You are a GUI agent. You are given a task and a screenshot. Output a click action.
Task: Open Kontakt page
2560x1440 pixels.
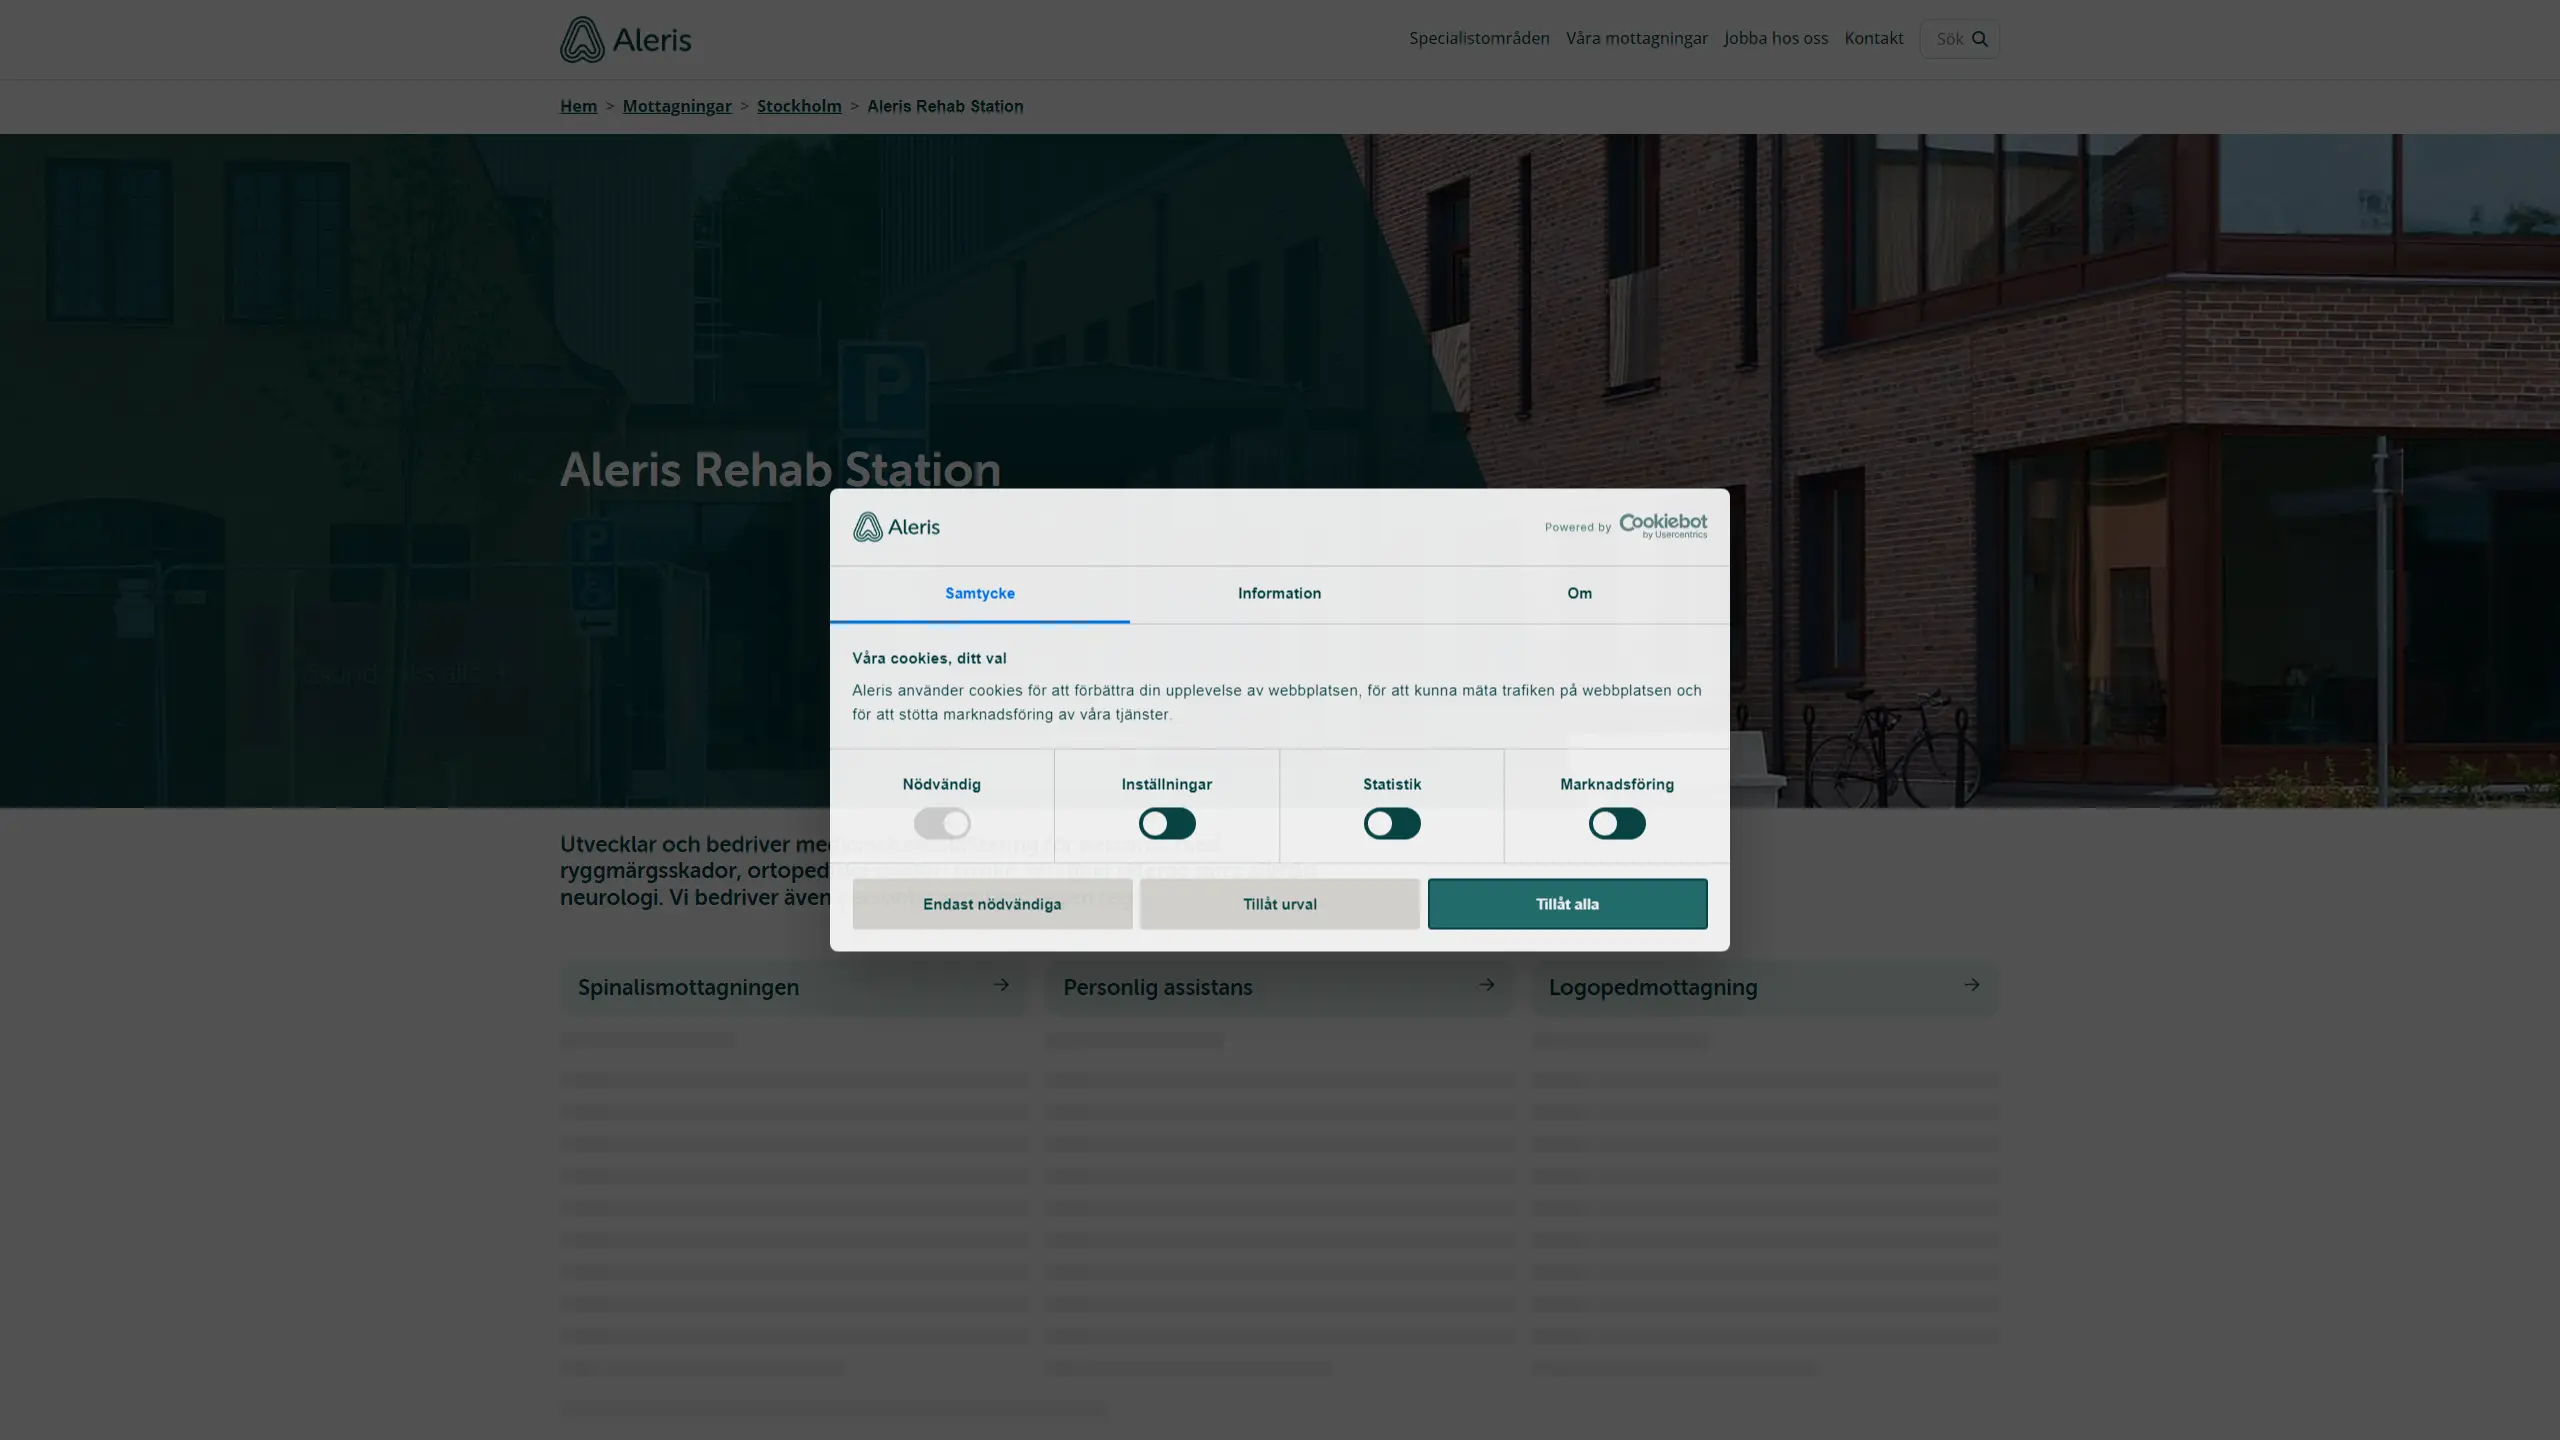pos(1874,38)
